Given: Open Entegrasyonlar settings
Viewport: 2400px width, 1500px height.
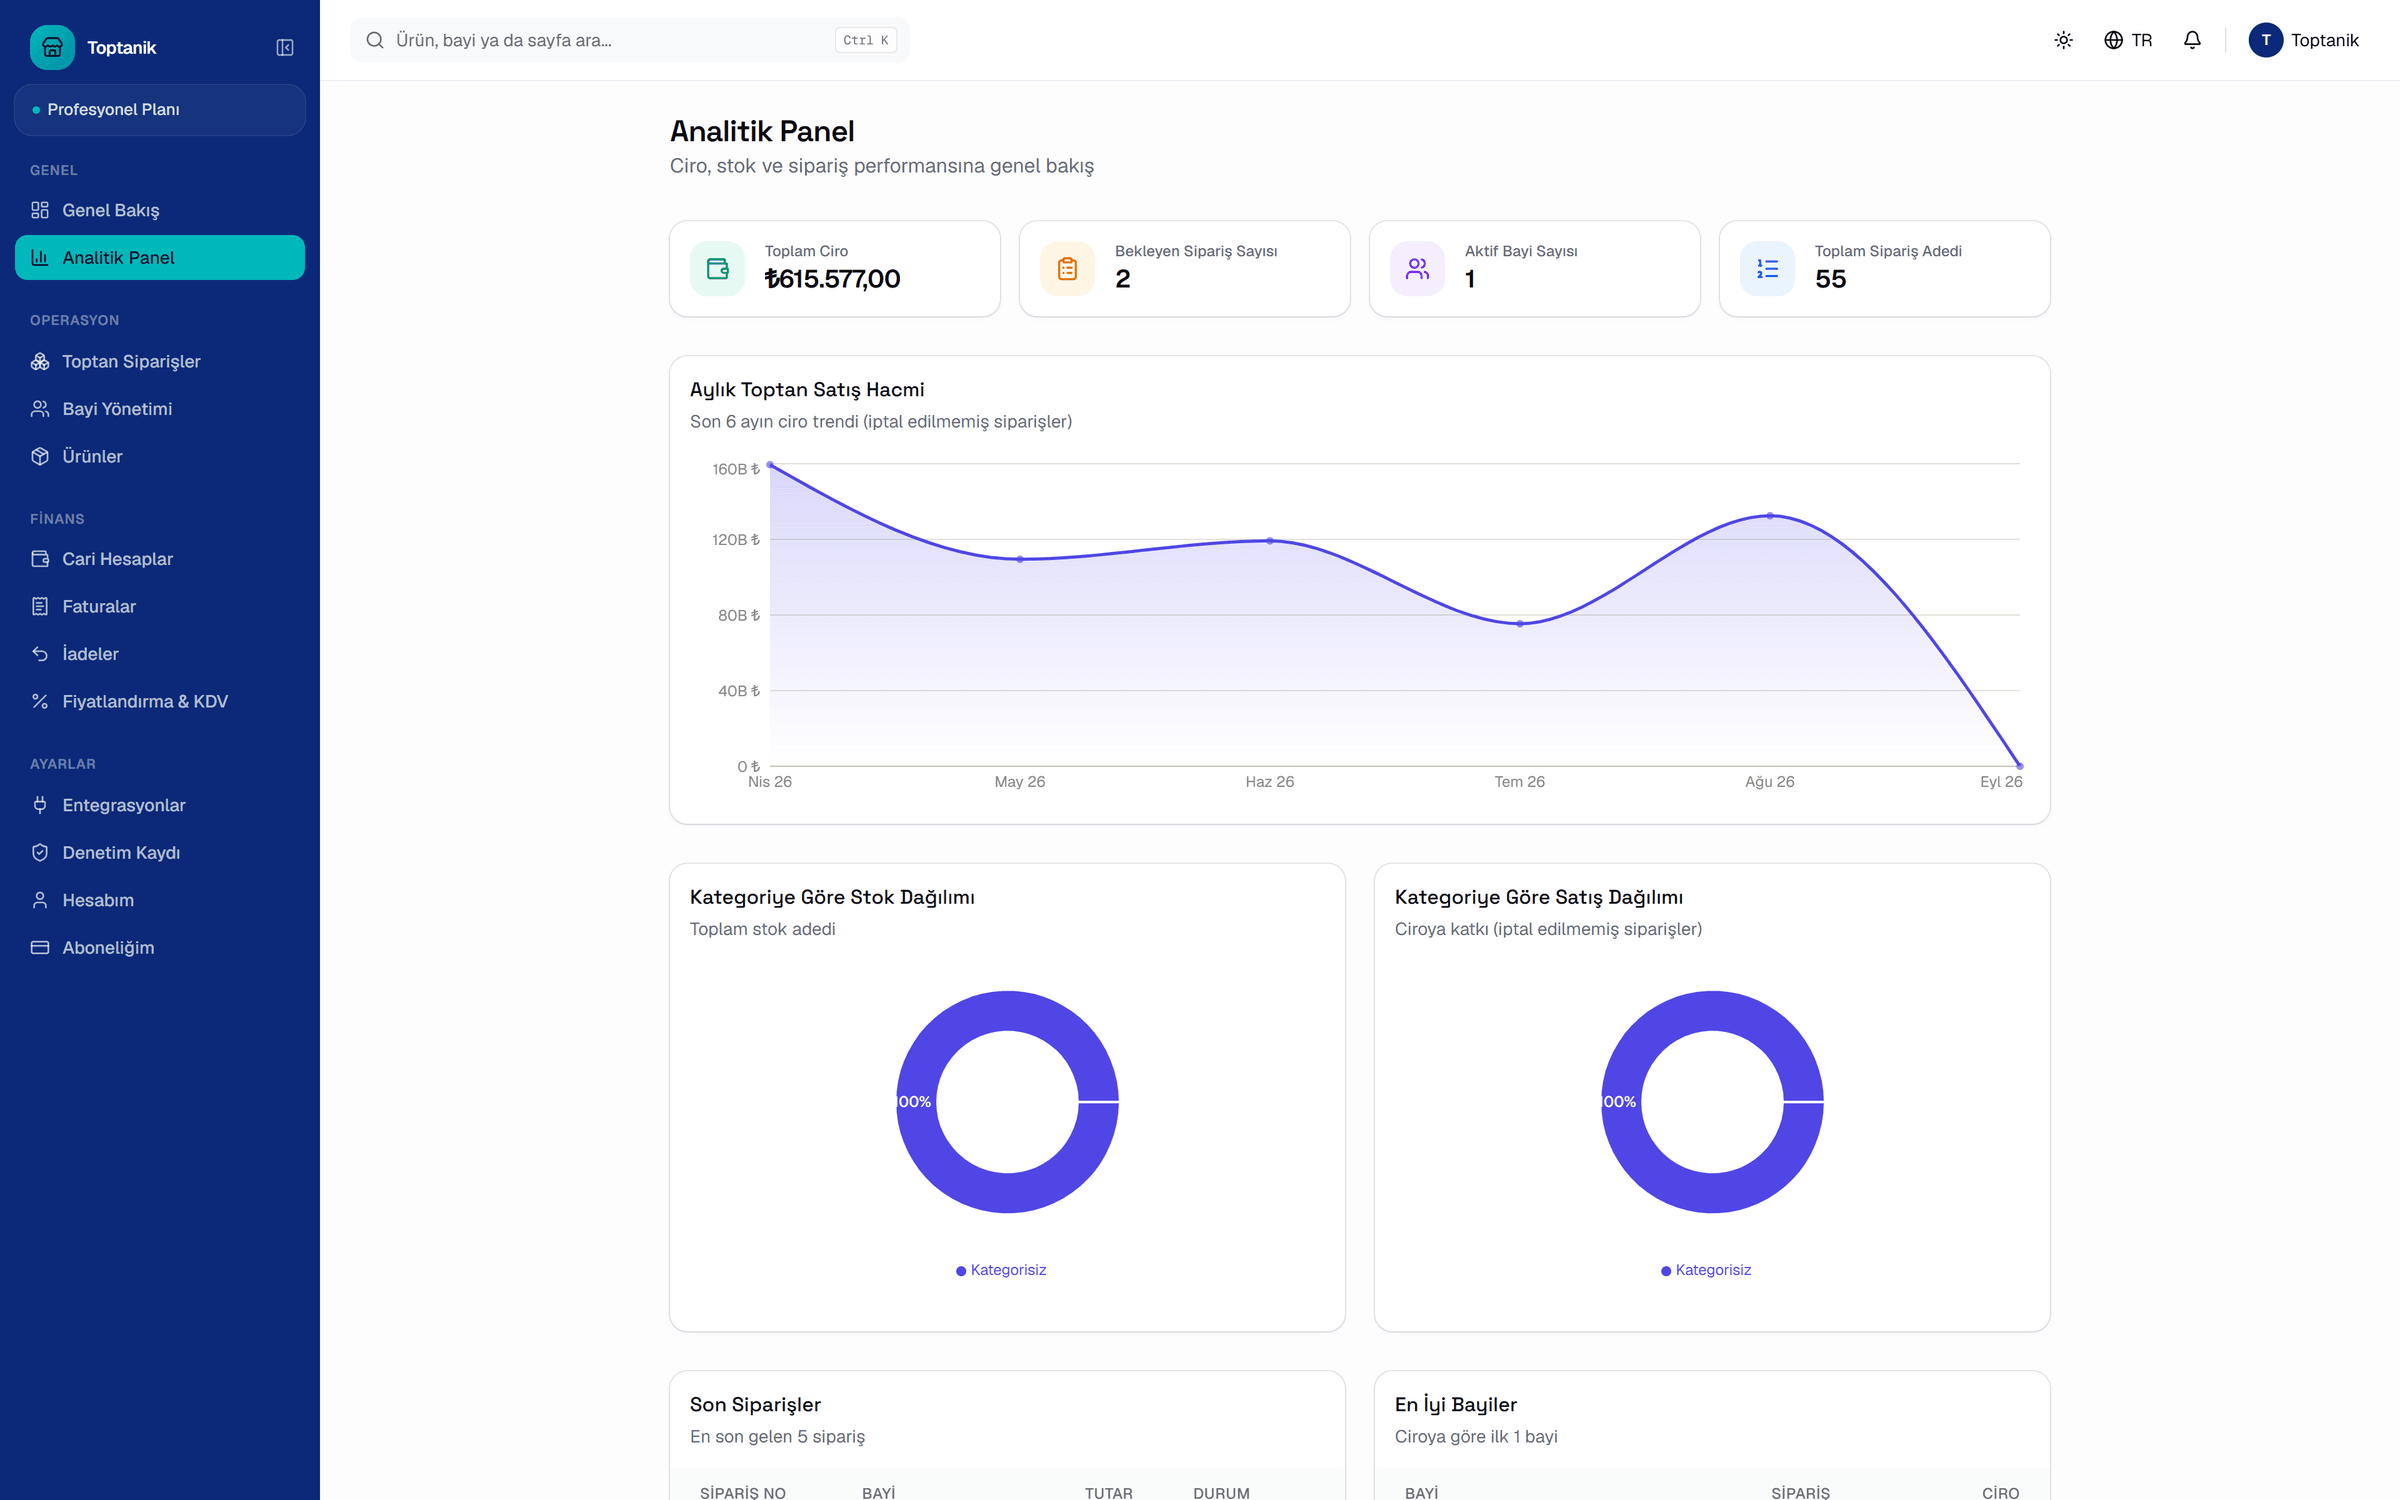Looking at the screenshot, I should pyautogui.click(x=160, y=805).
